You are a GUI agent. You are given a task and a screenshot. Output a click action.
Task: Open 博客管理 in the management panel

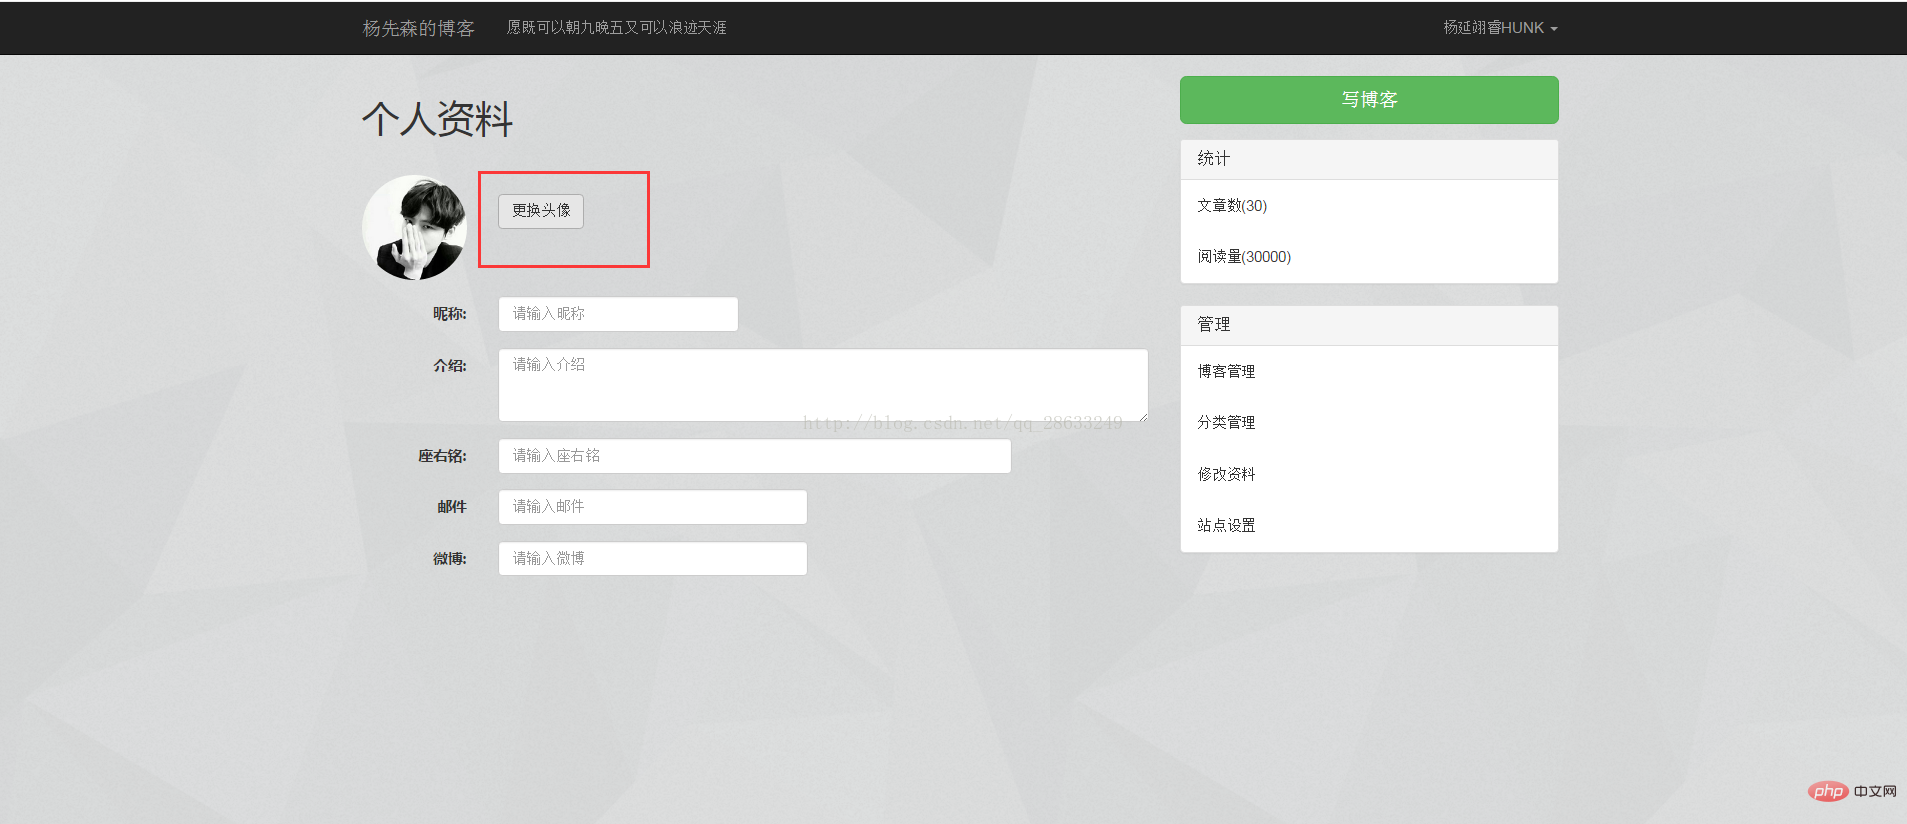(x=1369, y=372)
